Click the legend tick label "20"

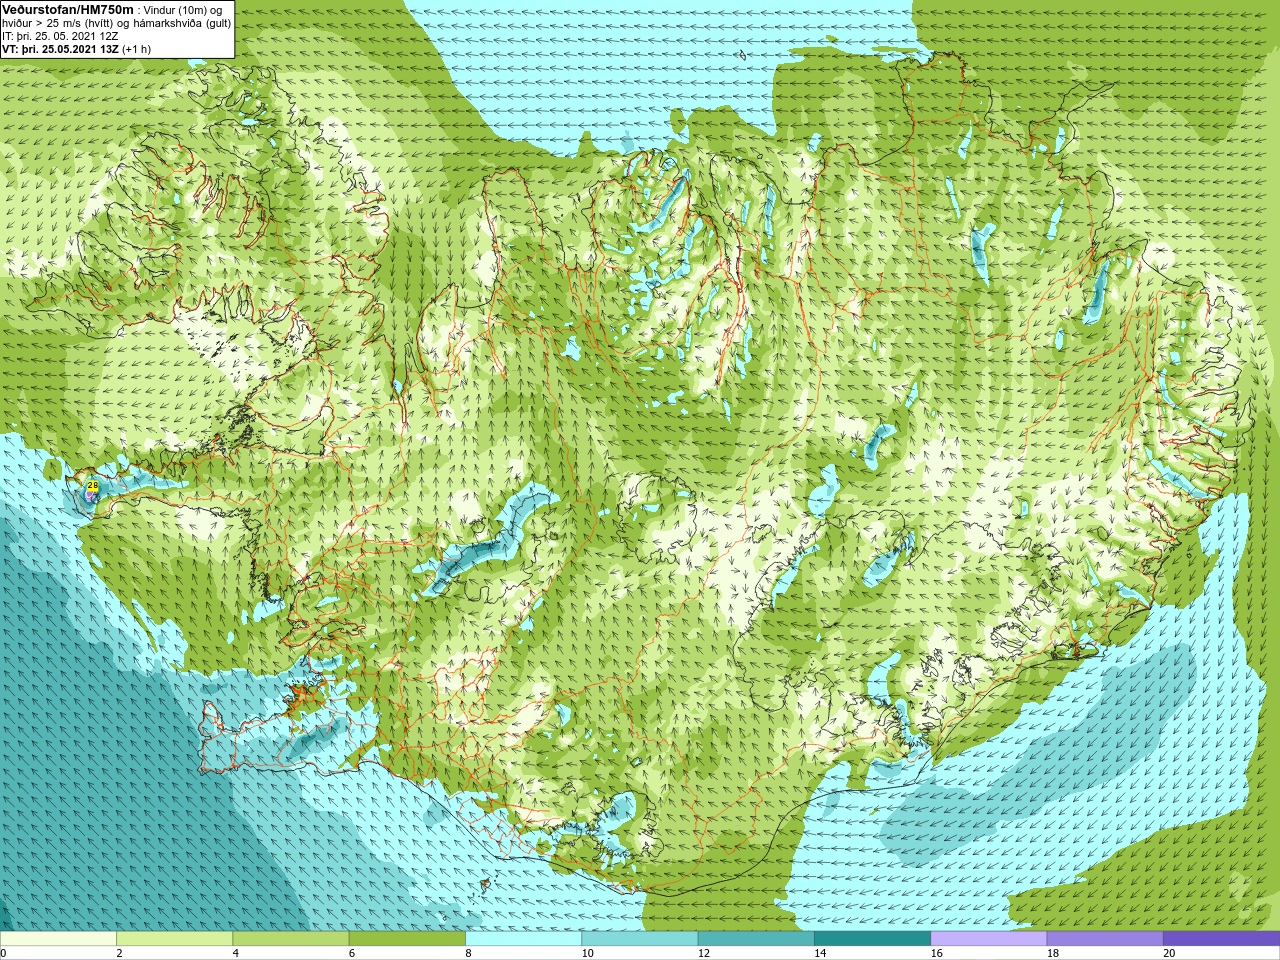(1169, 953)
